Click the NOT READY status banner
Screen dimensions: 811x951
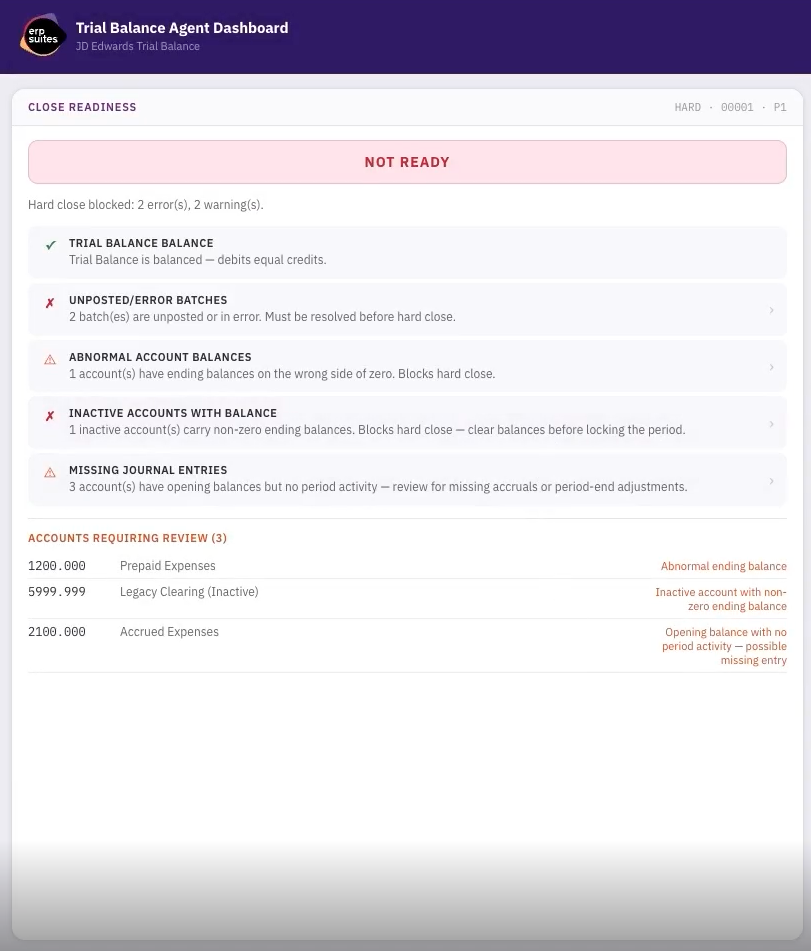coord(407,162)
